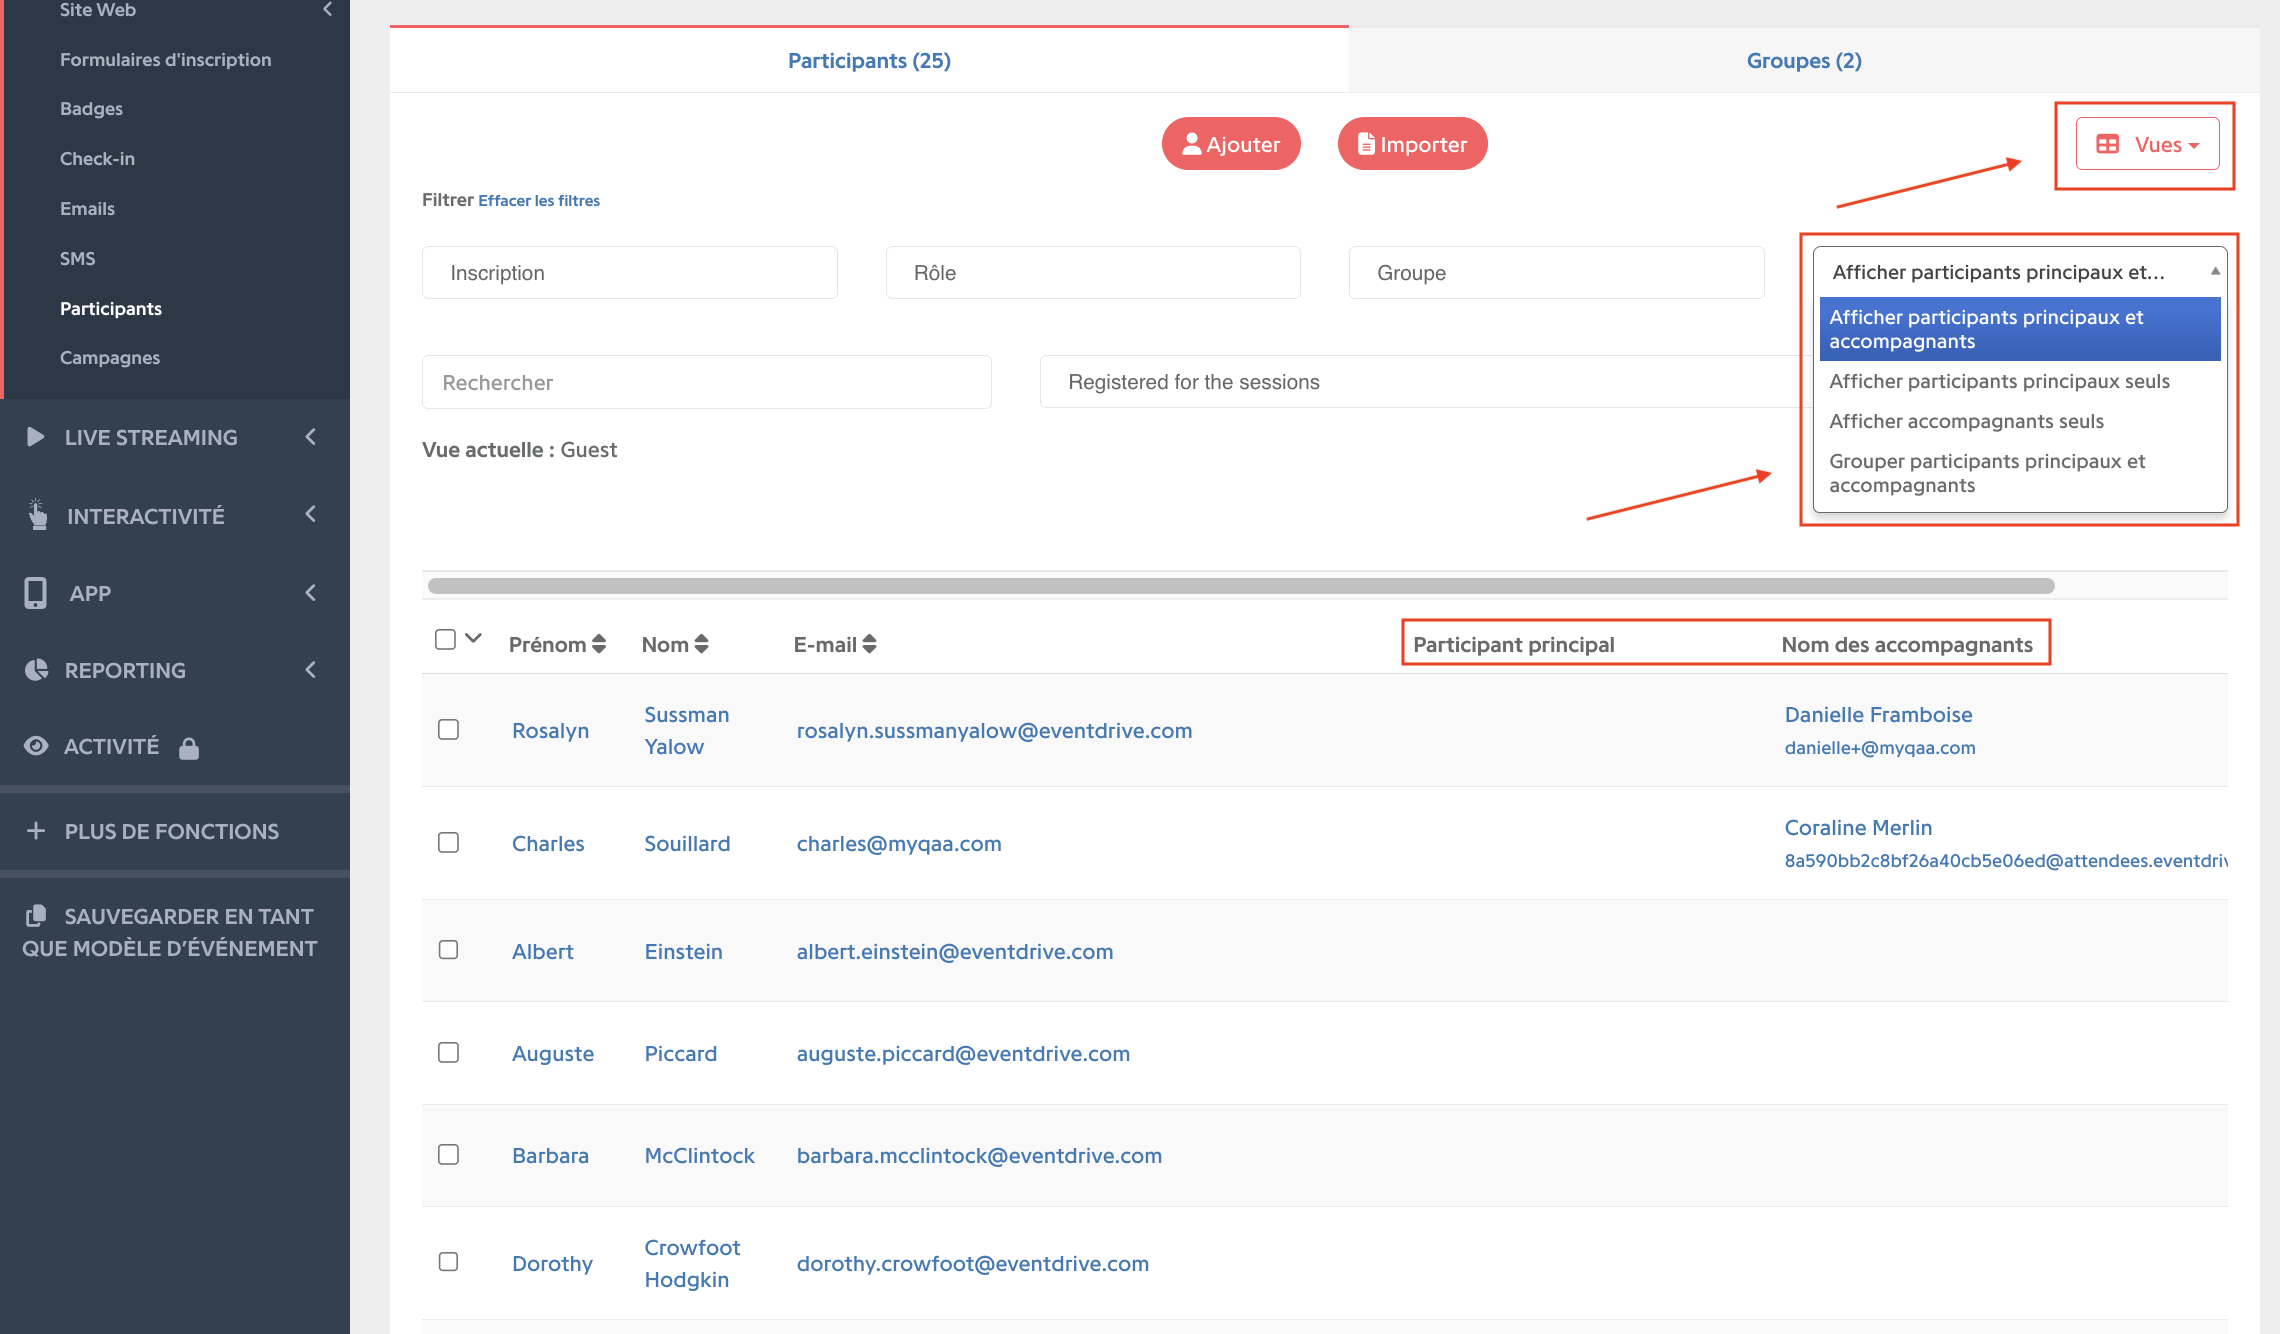Open the Inscription filter dropdown
The width and height of the screenshot is (2280, 1334).
click(x=630, y=273)
